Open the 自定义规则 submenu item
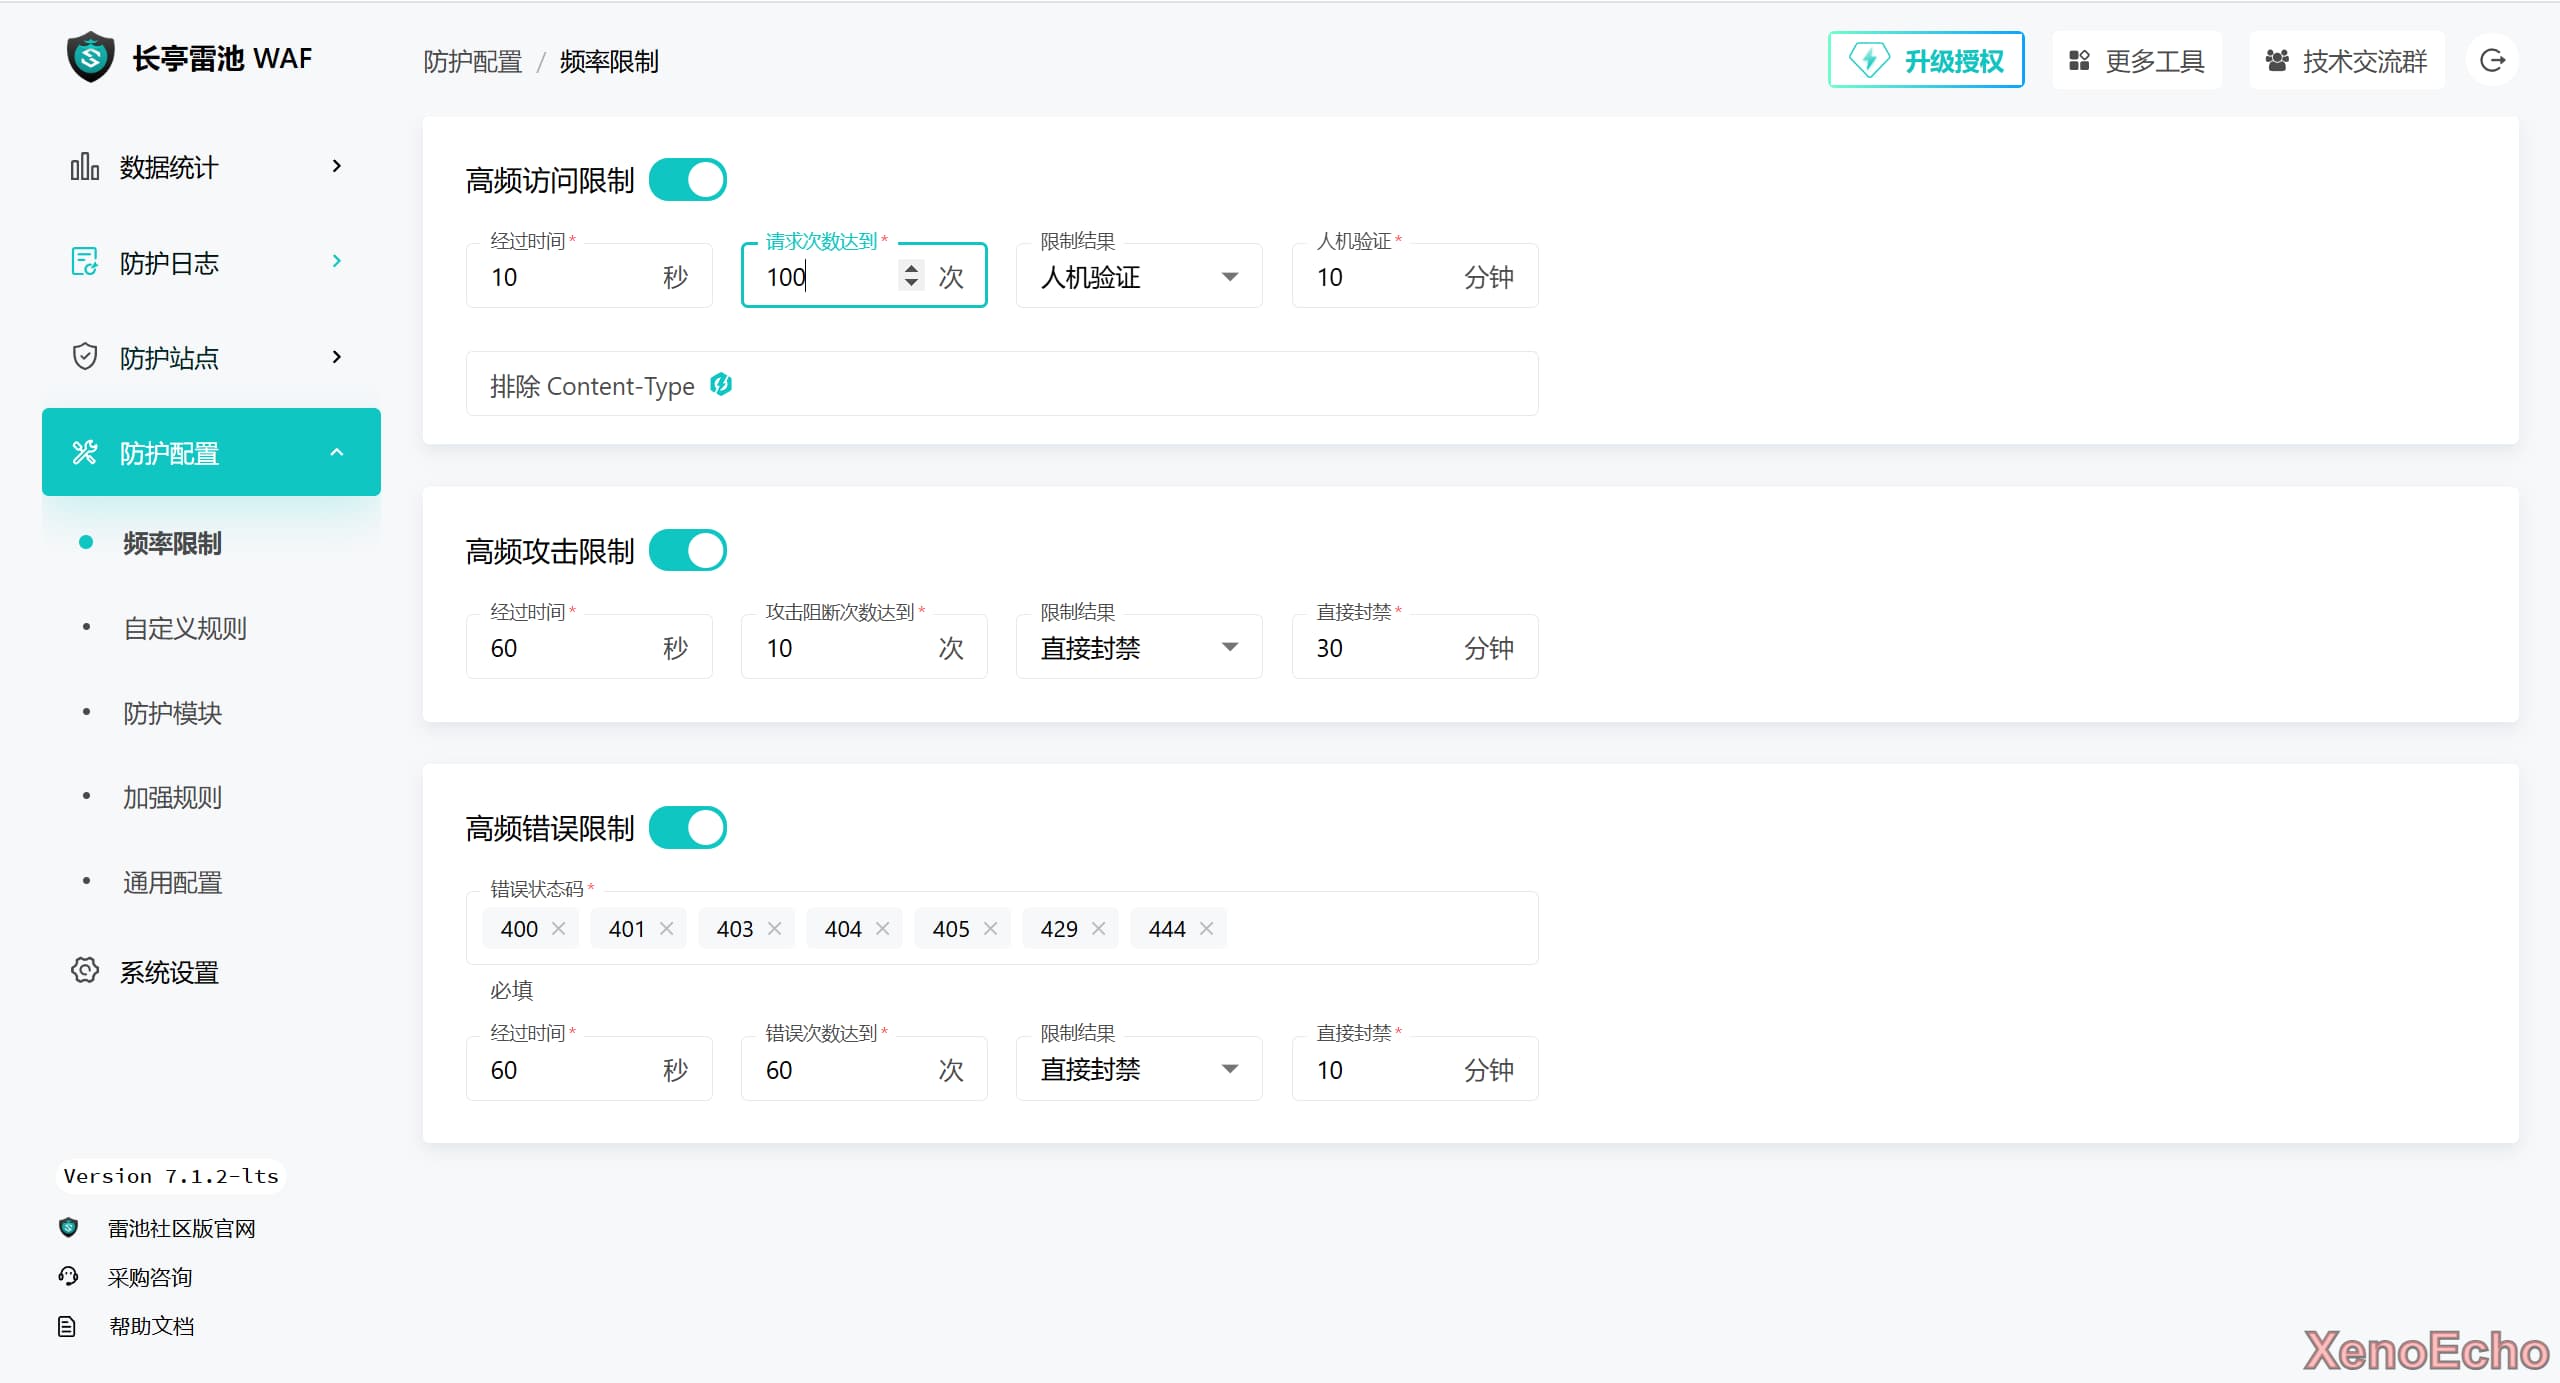This screenshot has width=2560, height=1383. point(185,628)
